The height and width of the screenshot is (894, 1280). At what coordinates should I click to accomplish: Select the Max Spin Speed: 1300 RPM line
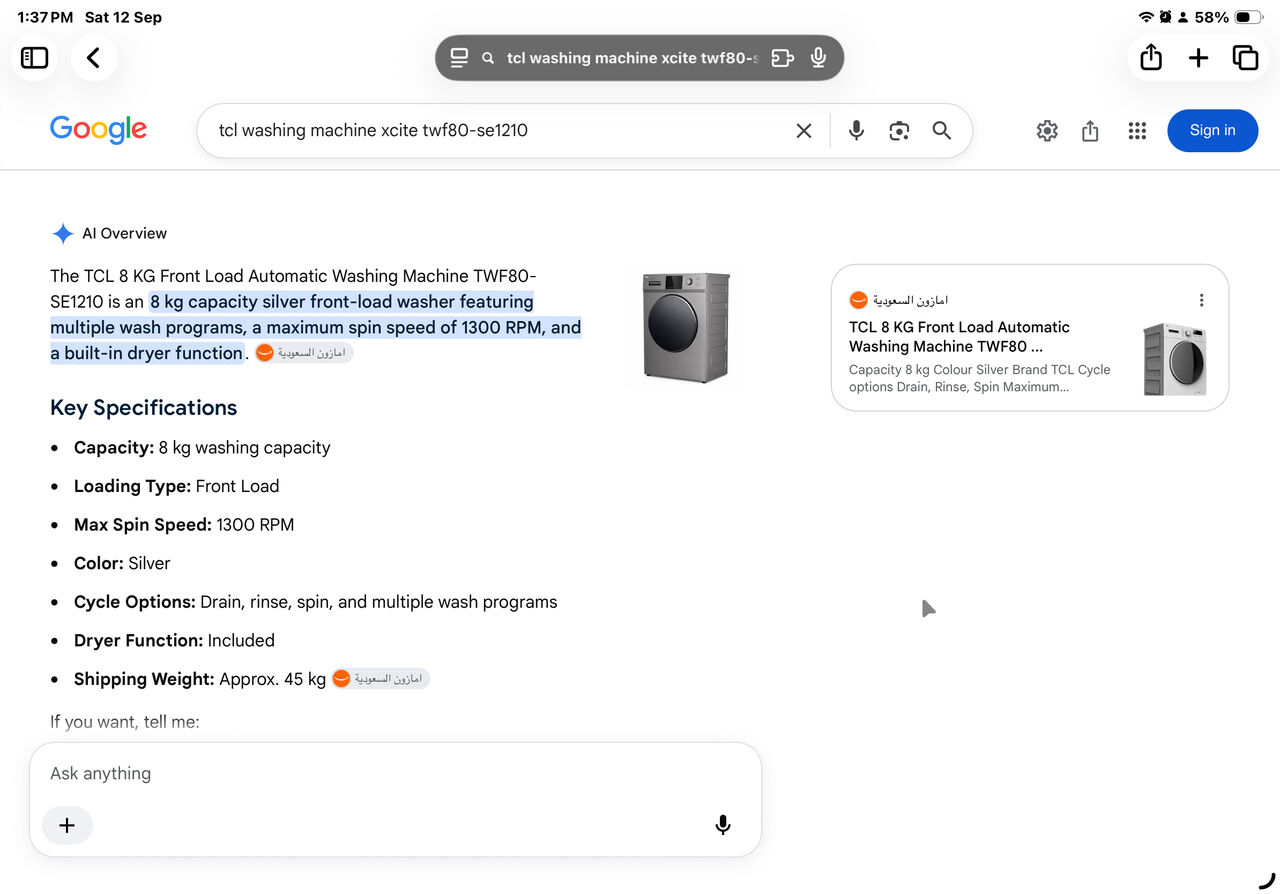click(184, 525)
